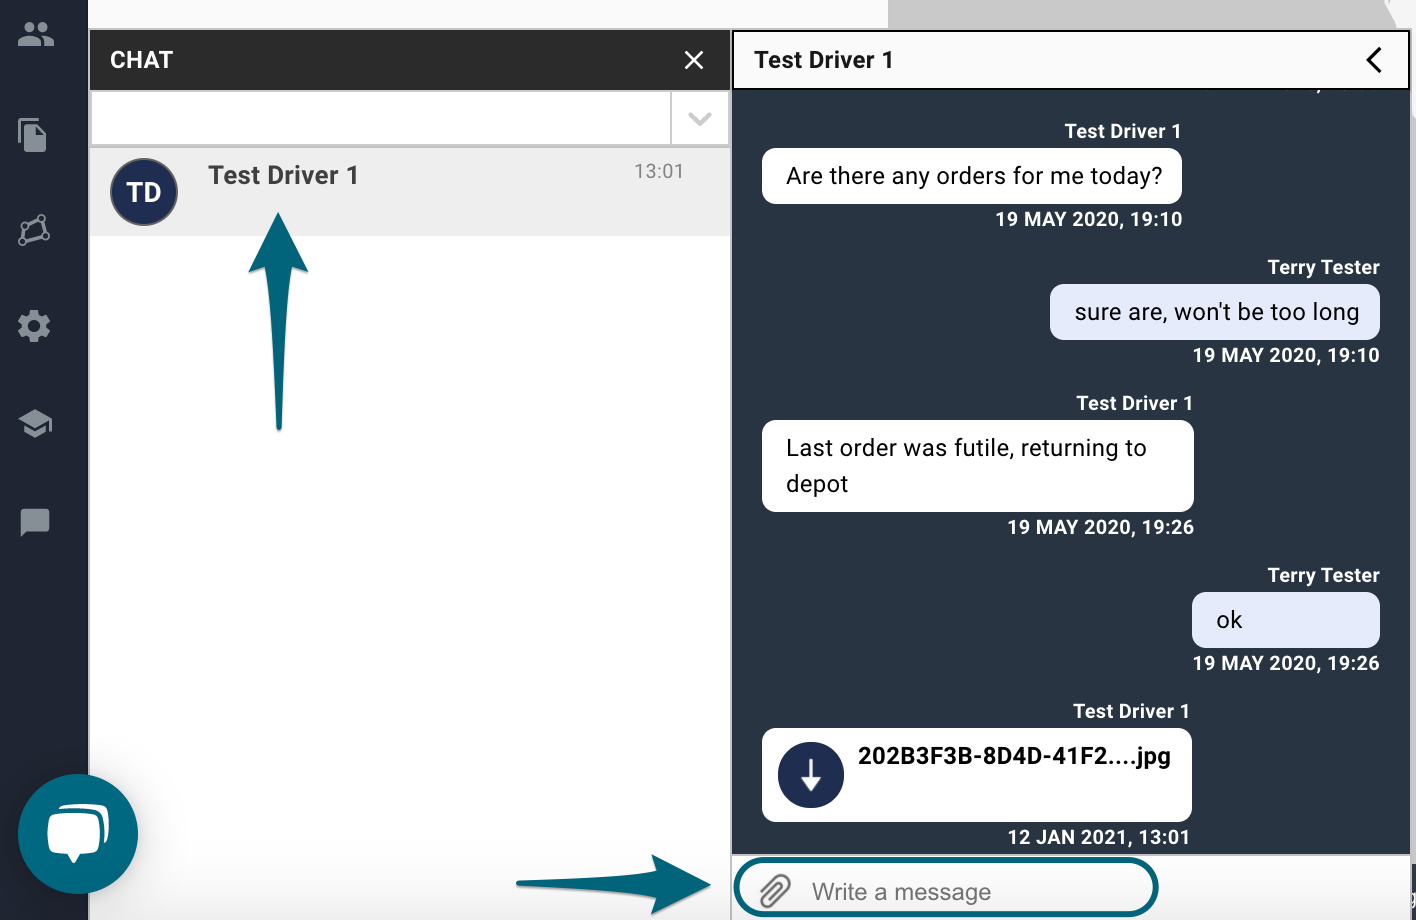
Task: Open the chat bubble sidebar icon
Action: coord(35,522)
